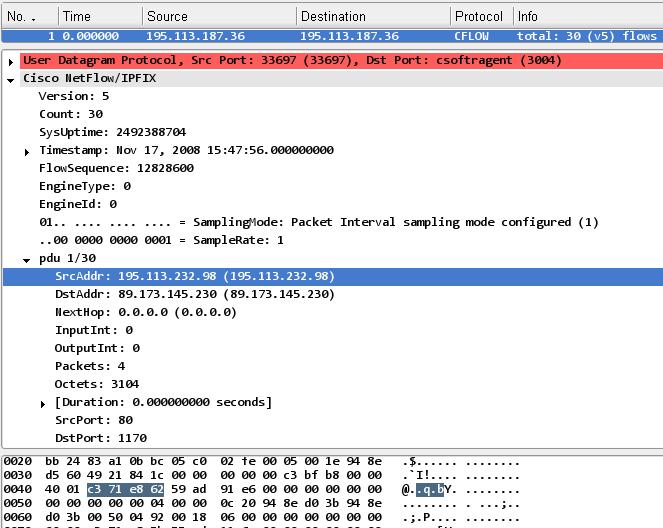The height and width of the screenshot is (528, 663).
Task: Sort by the Protocol column header
Action: 482,17
